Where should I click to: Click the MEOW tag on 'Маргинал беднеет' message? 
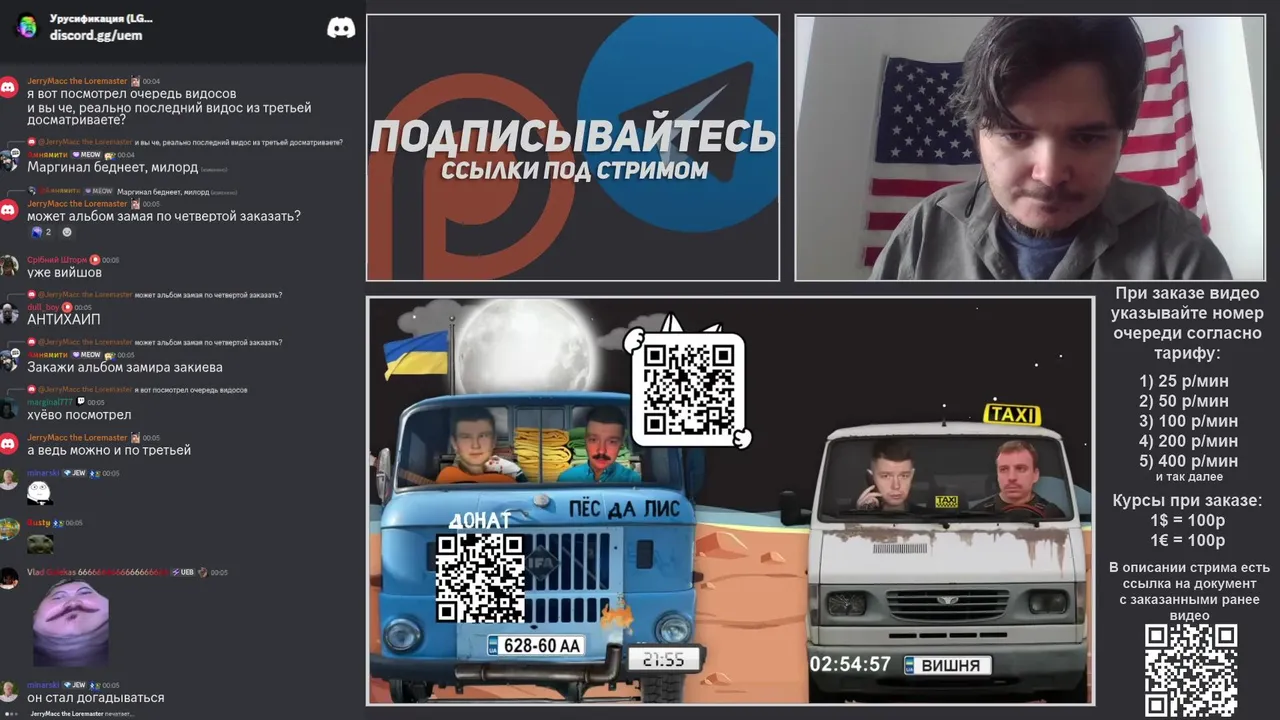click(x=86, y=155)
